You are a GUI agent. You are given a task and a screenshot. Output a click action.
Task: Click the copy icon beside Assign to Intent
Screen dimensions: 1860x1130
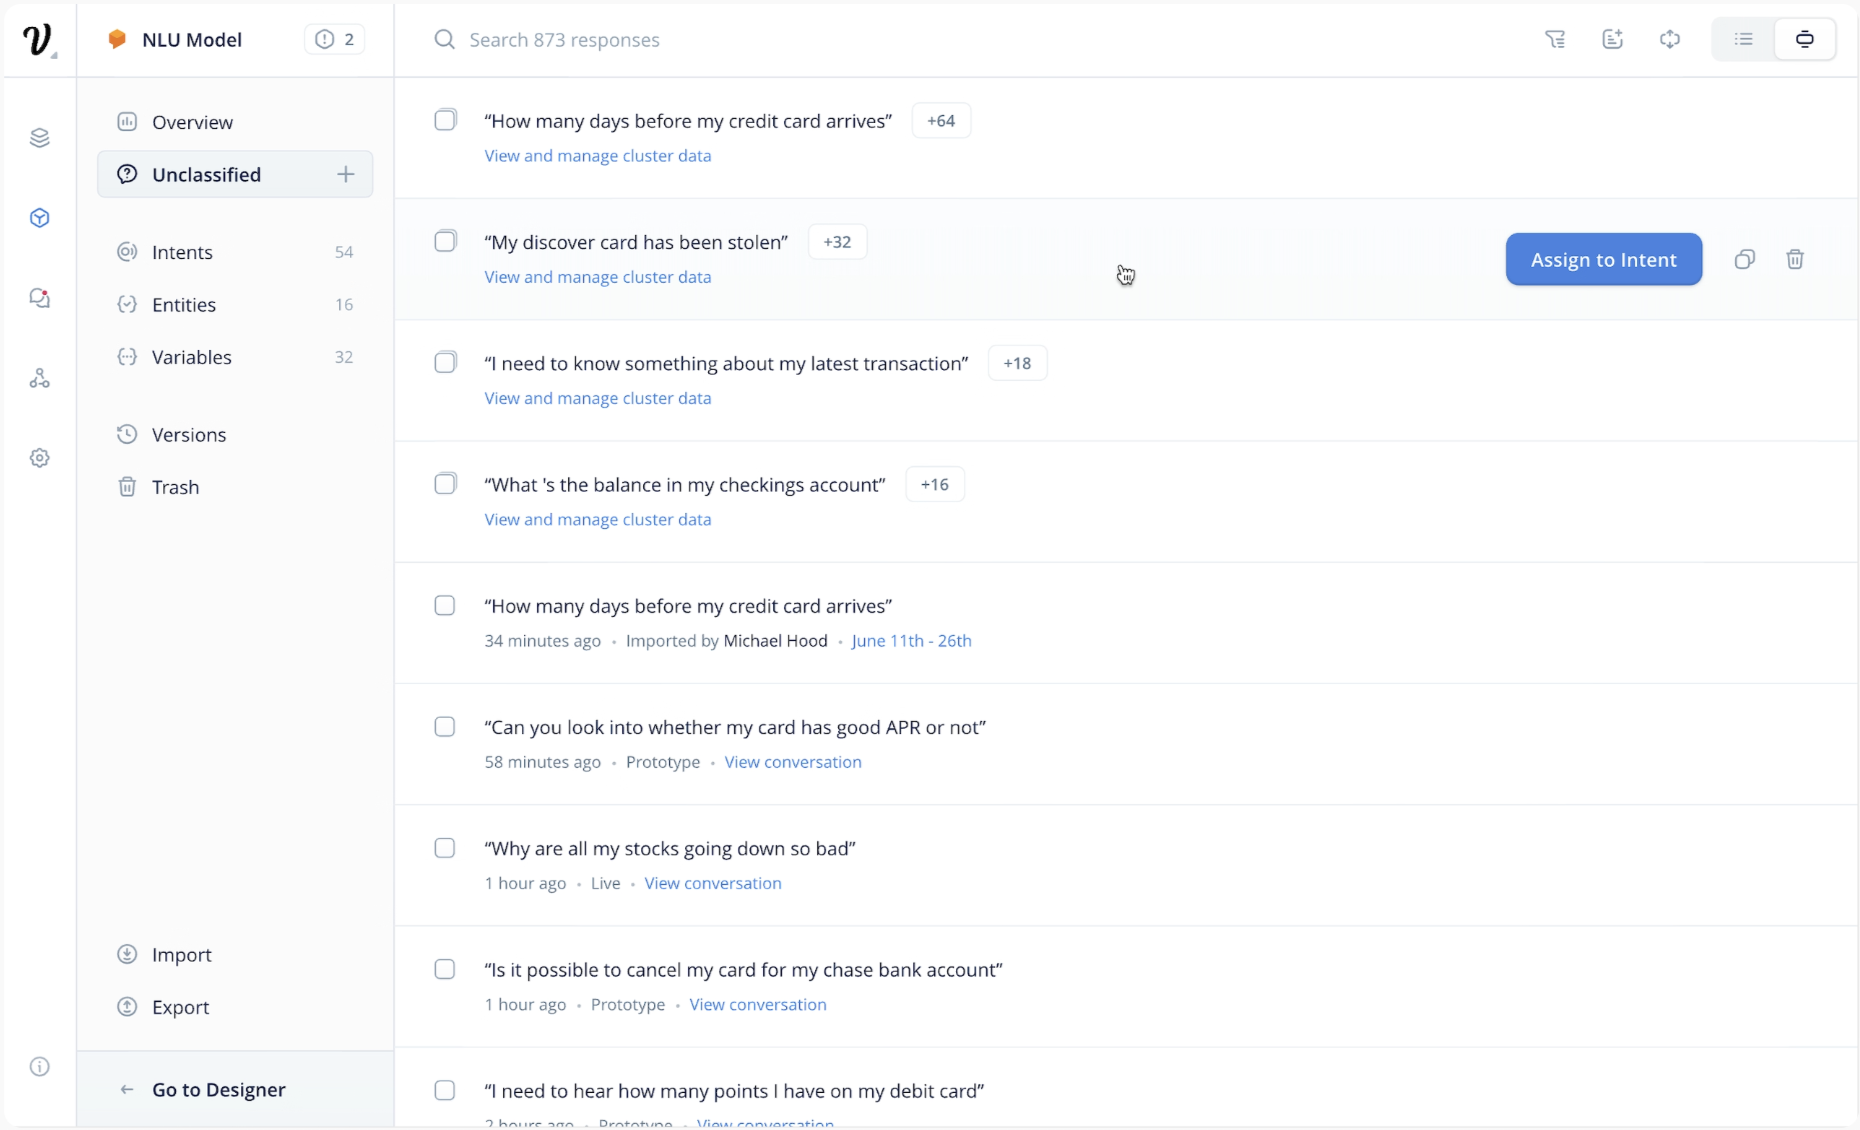pyautogui.click(x=1745, y=260)
